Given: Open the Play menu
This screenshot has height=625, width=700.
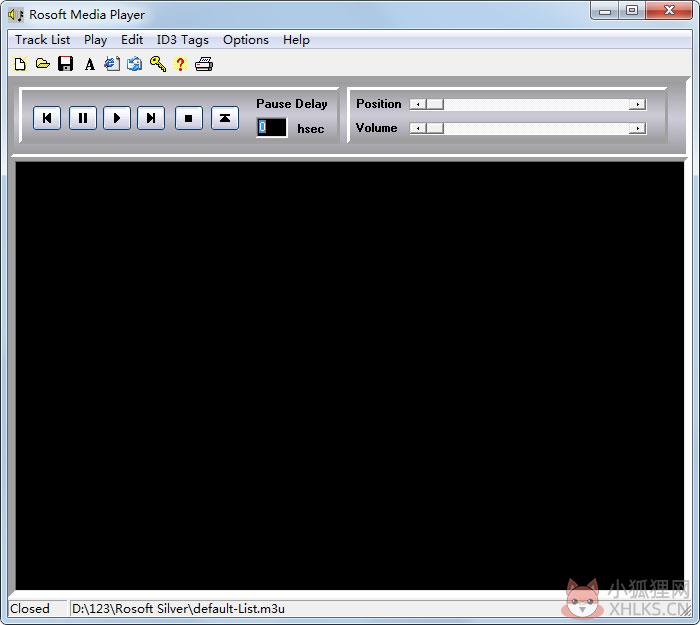Looking at the screenshot, I should point(96,40).
